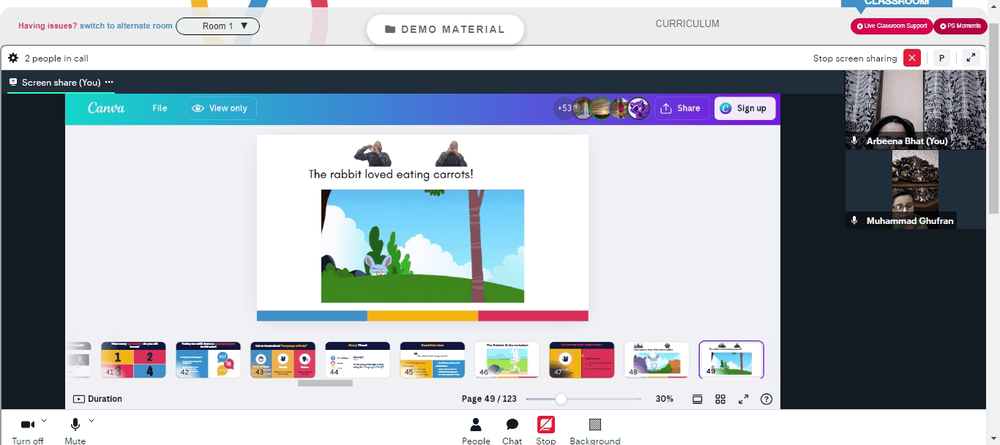Open the People list
Image resolution: width=1000 pixels, height=445 pixels.
pos(476,431)
